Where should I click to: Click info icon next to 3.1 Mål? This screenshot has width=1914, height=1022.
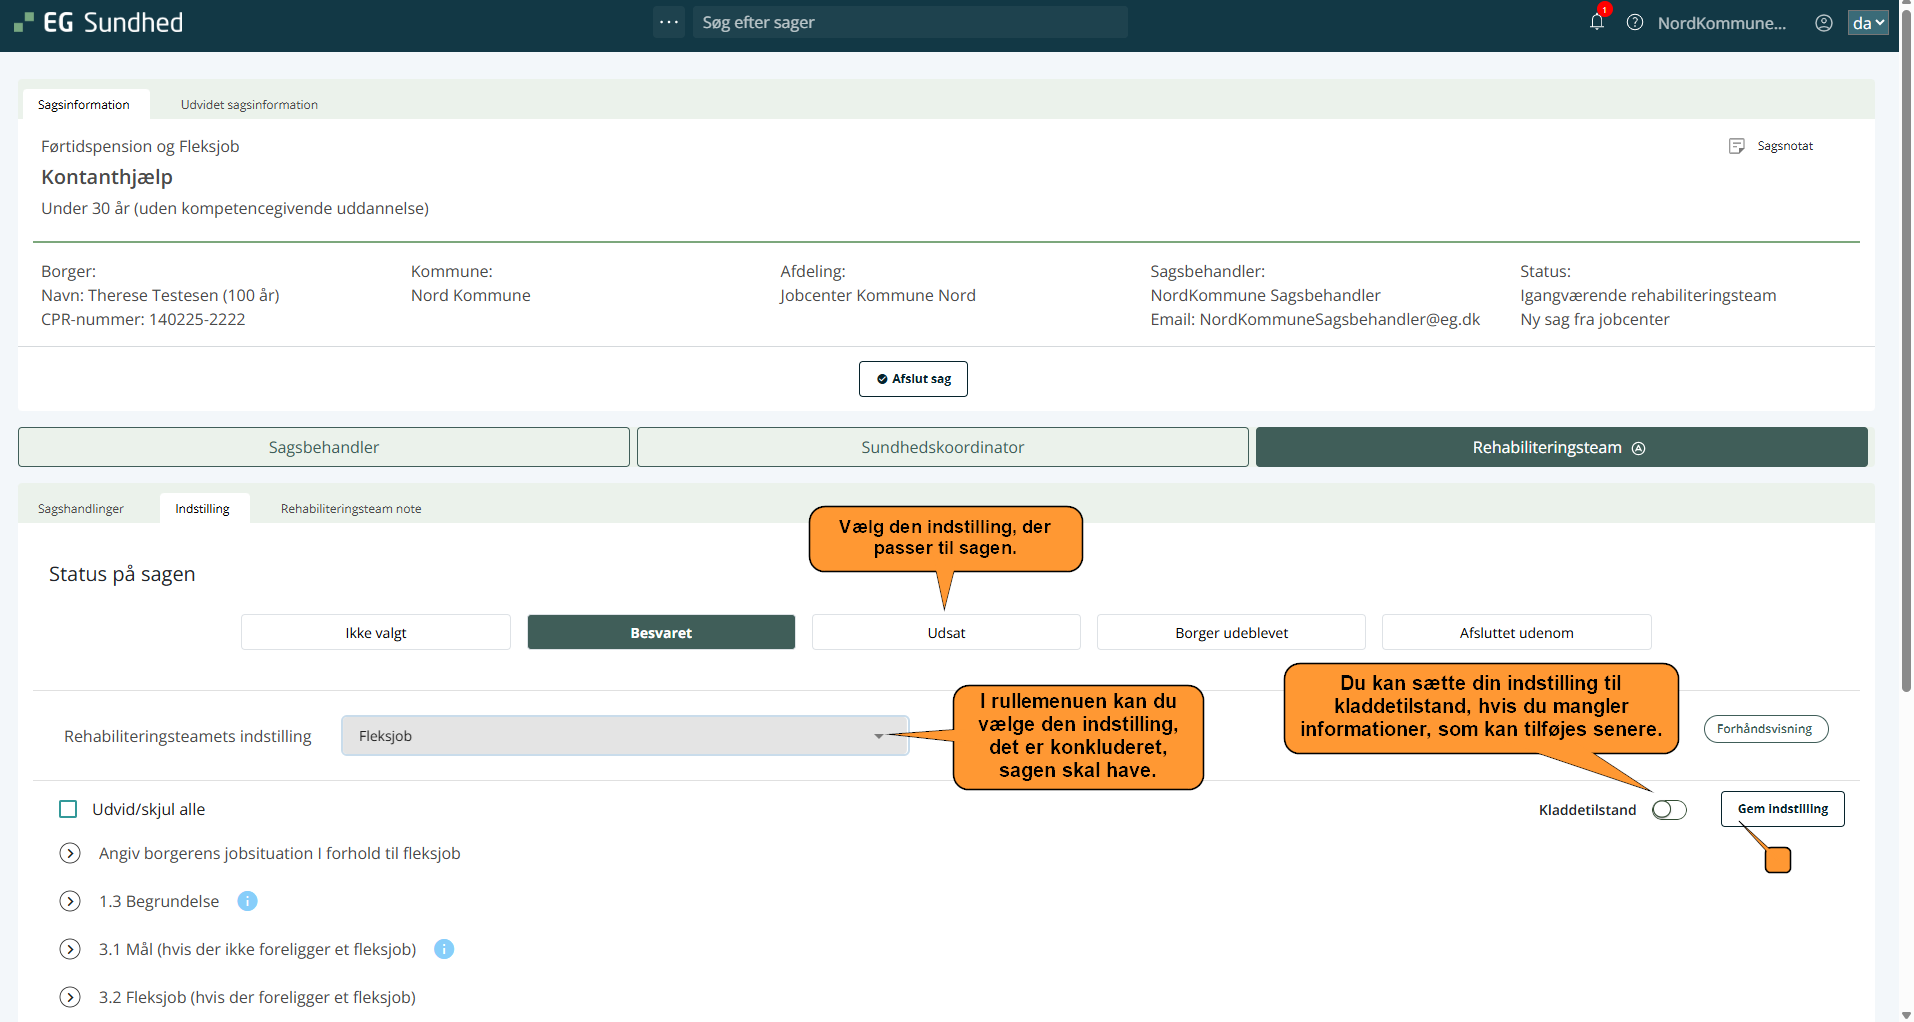[444, 949]
